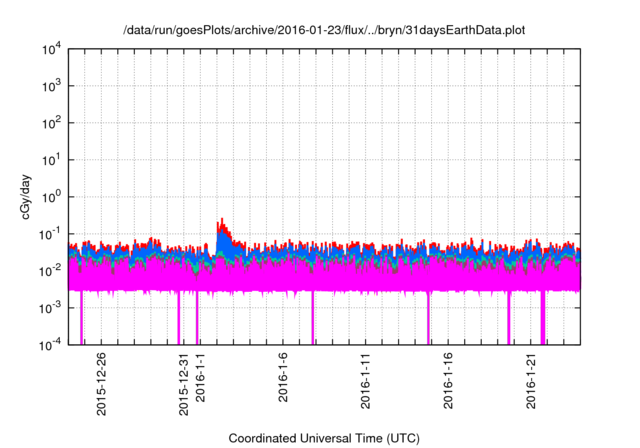This screenshot has width=640, height=448.
Task: Click the plot title file path
Action: 324,30
